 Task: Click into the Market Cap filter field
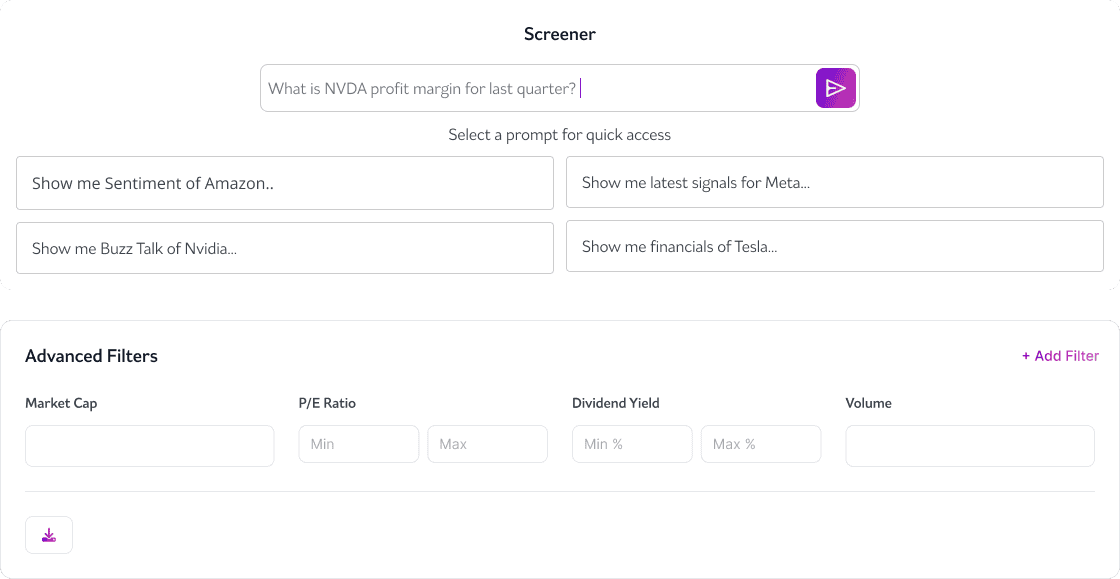(x=149, y=446)
